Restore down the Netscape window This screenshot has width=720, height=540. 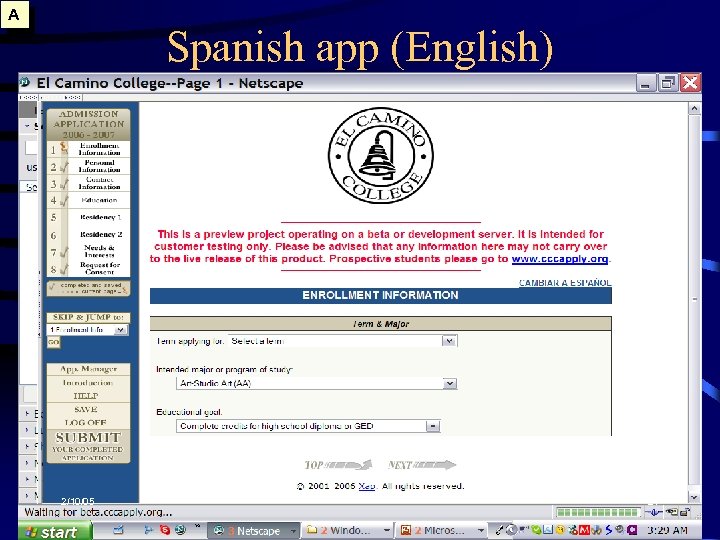click(x=667, y=83)
